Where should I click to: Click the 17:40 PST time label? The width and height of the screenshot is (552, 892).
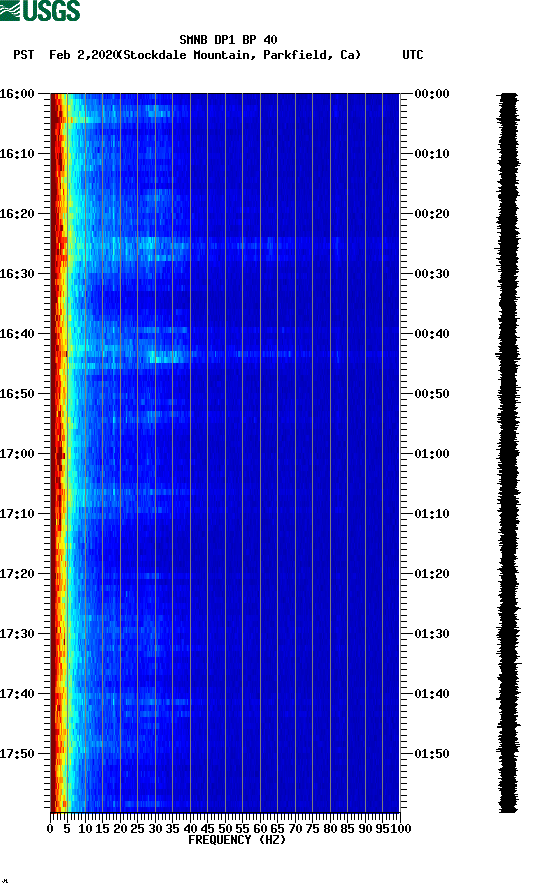tap(17, 694)
